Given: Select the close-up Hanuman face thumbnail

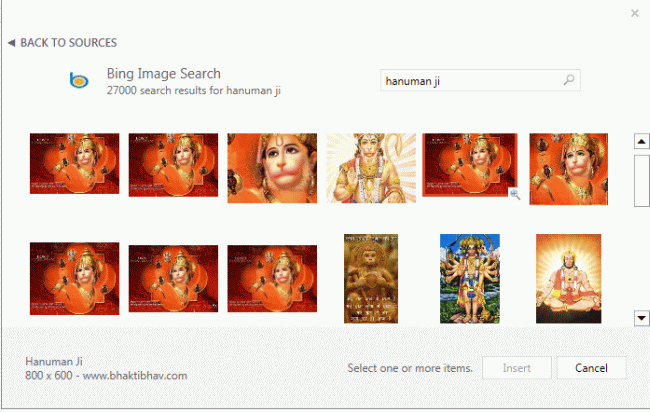Looking at the screenshot, I should click(x=272, y=168).
